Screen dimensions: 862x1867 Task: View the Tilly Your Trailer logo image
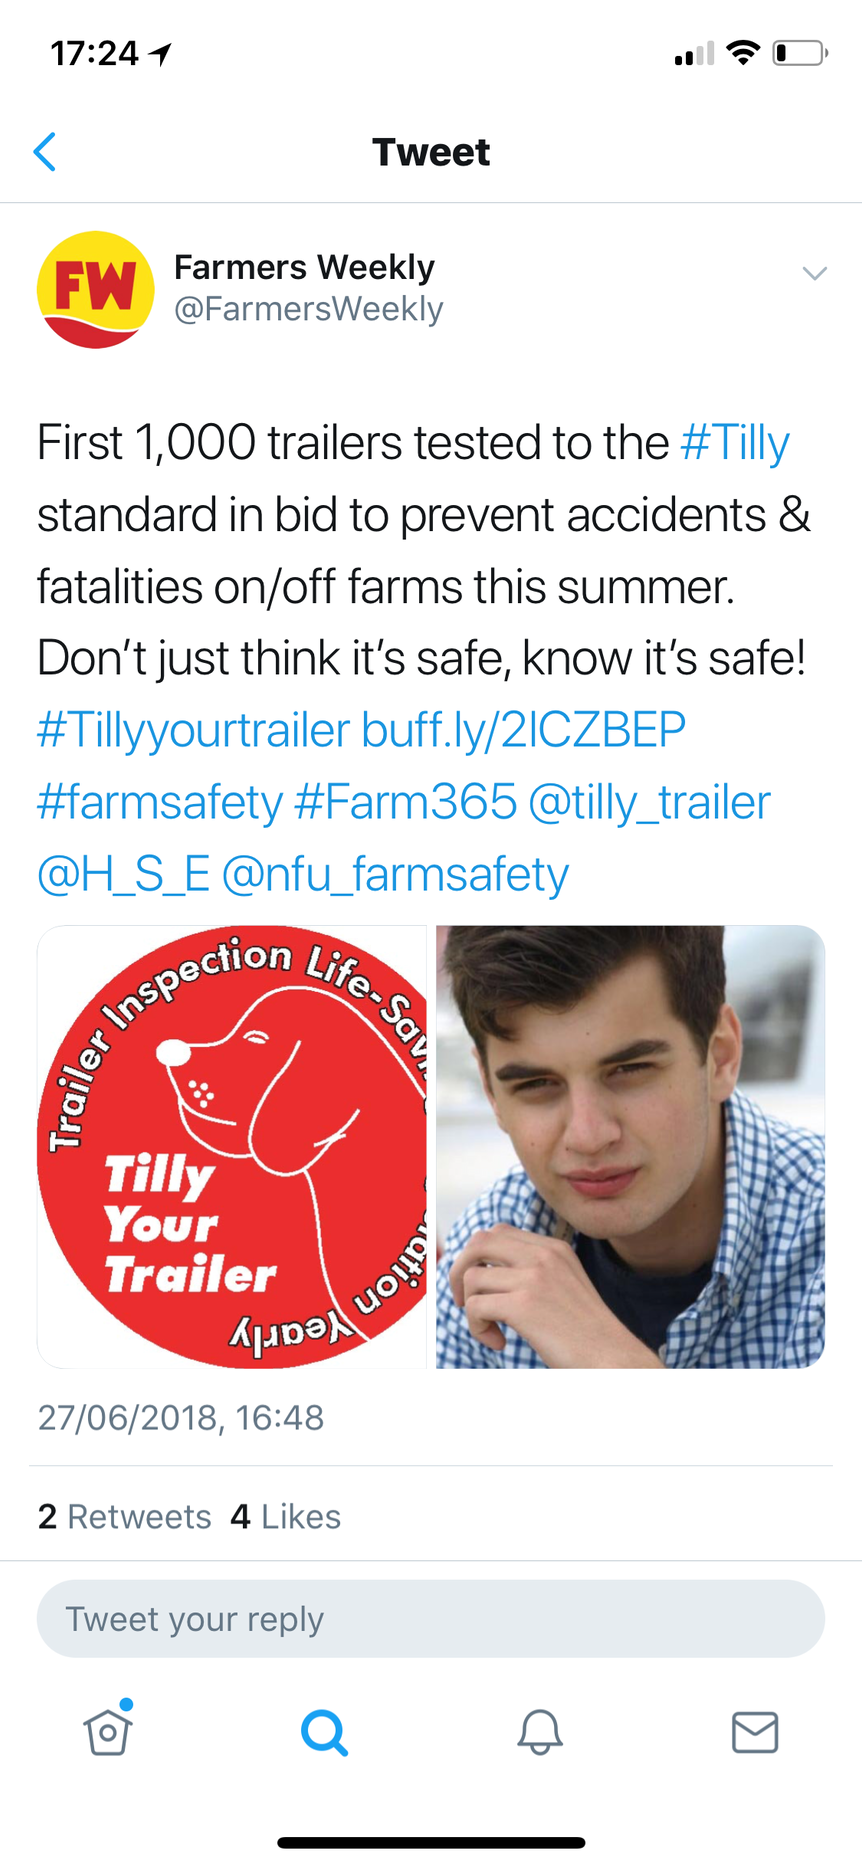click(x=232, y=1146)
